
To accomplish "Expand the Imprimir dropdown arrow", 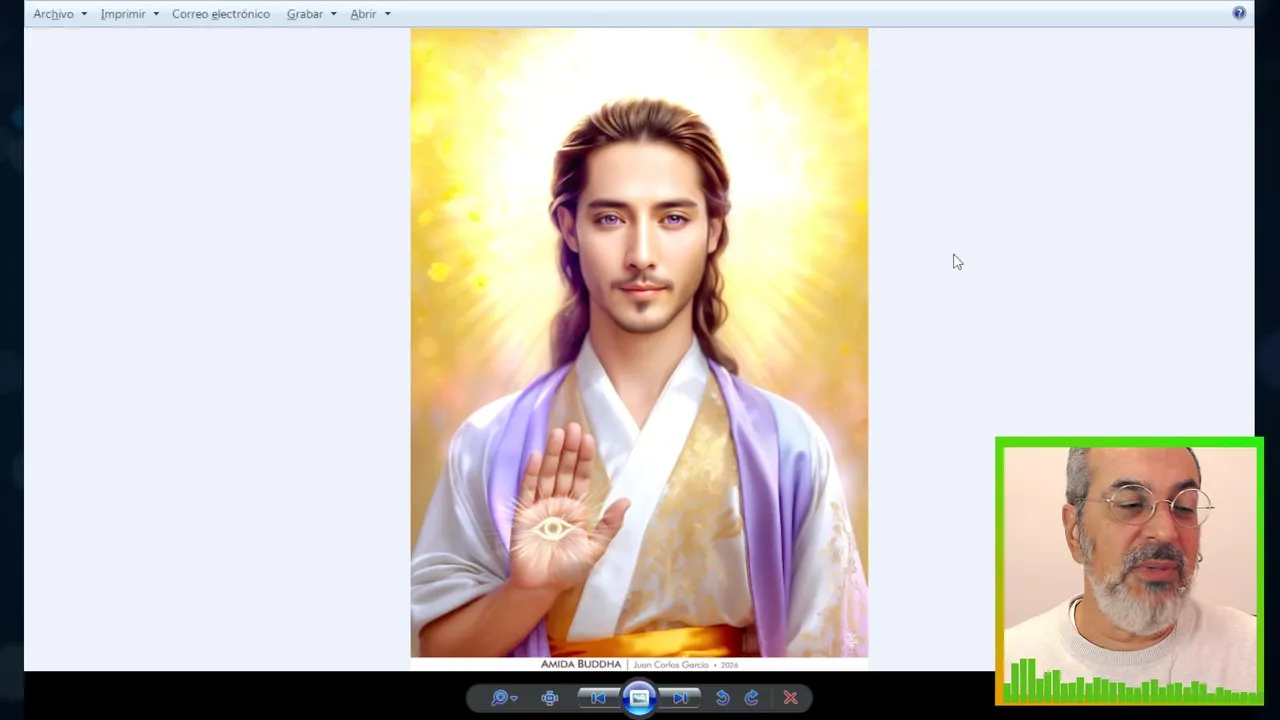I will pyautogui.click(x=156, y=14).
